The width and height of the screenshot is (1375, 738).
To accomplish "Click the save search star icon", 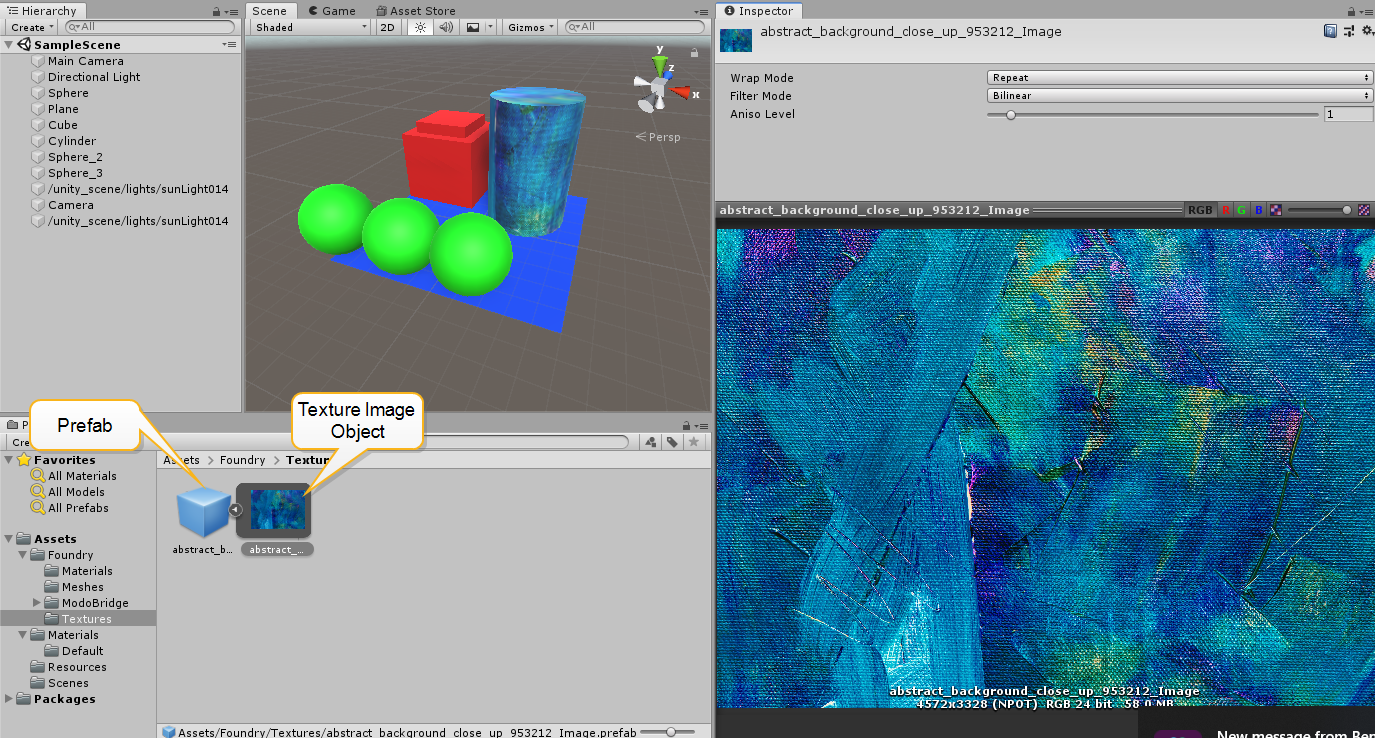I will (x=693, y=442).
